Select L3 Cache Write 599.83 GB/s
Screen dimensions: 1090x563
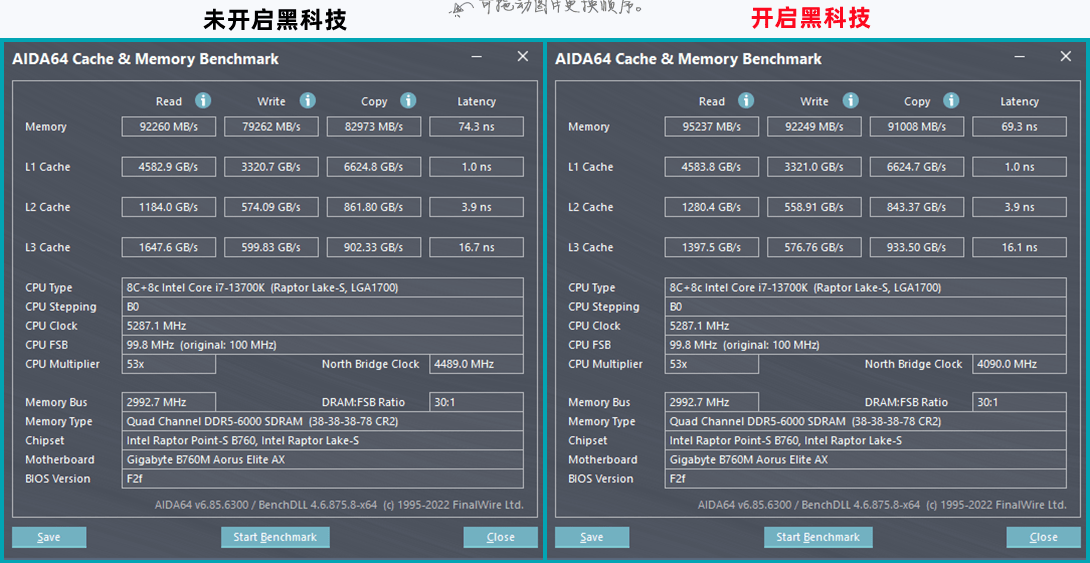click(271, 247)
